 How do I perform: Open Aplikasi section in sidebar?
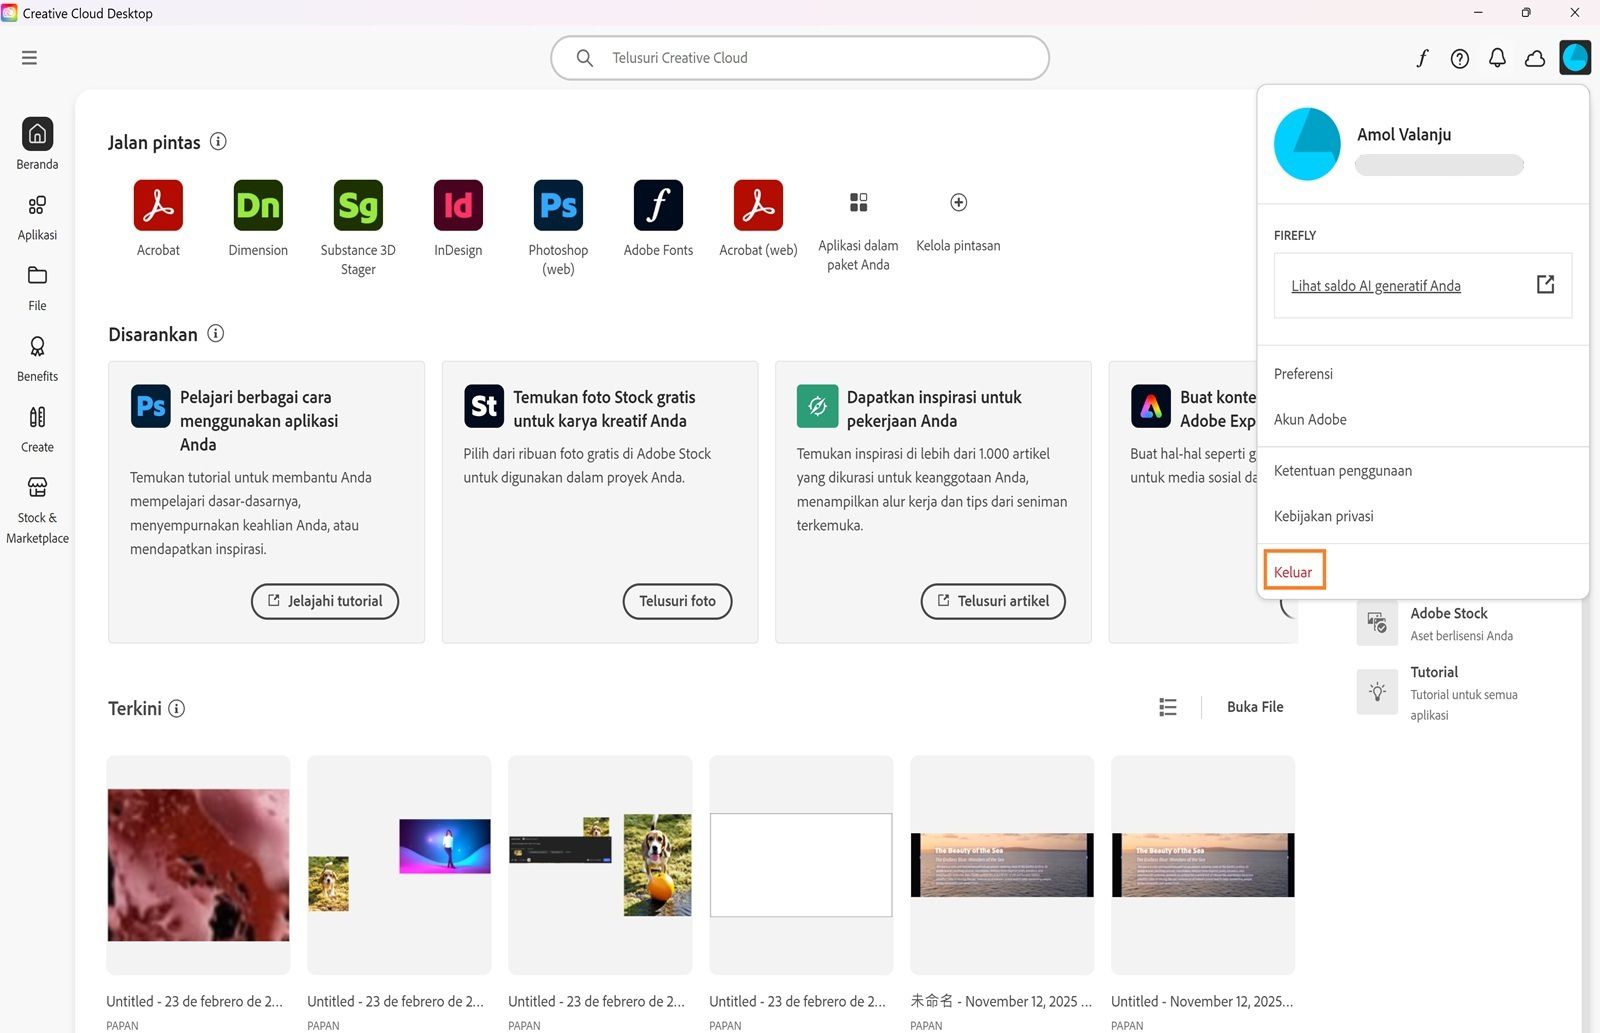pyautogui.click(x=37, y=217)
